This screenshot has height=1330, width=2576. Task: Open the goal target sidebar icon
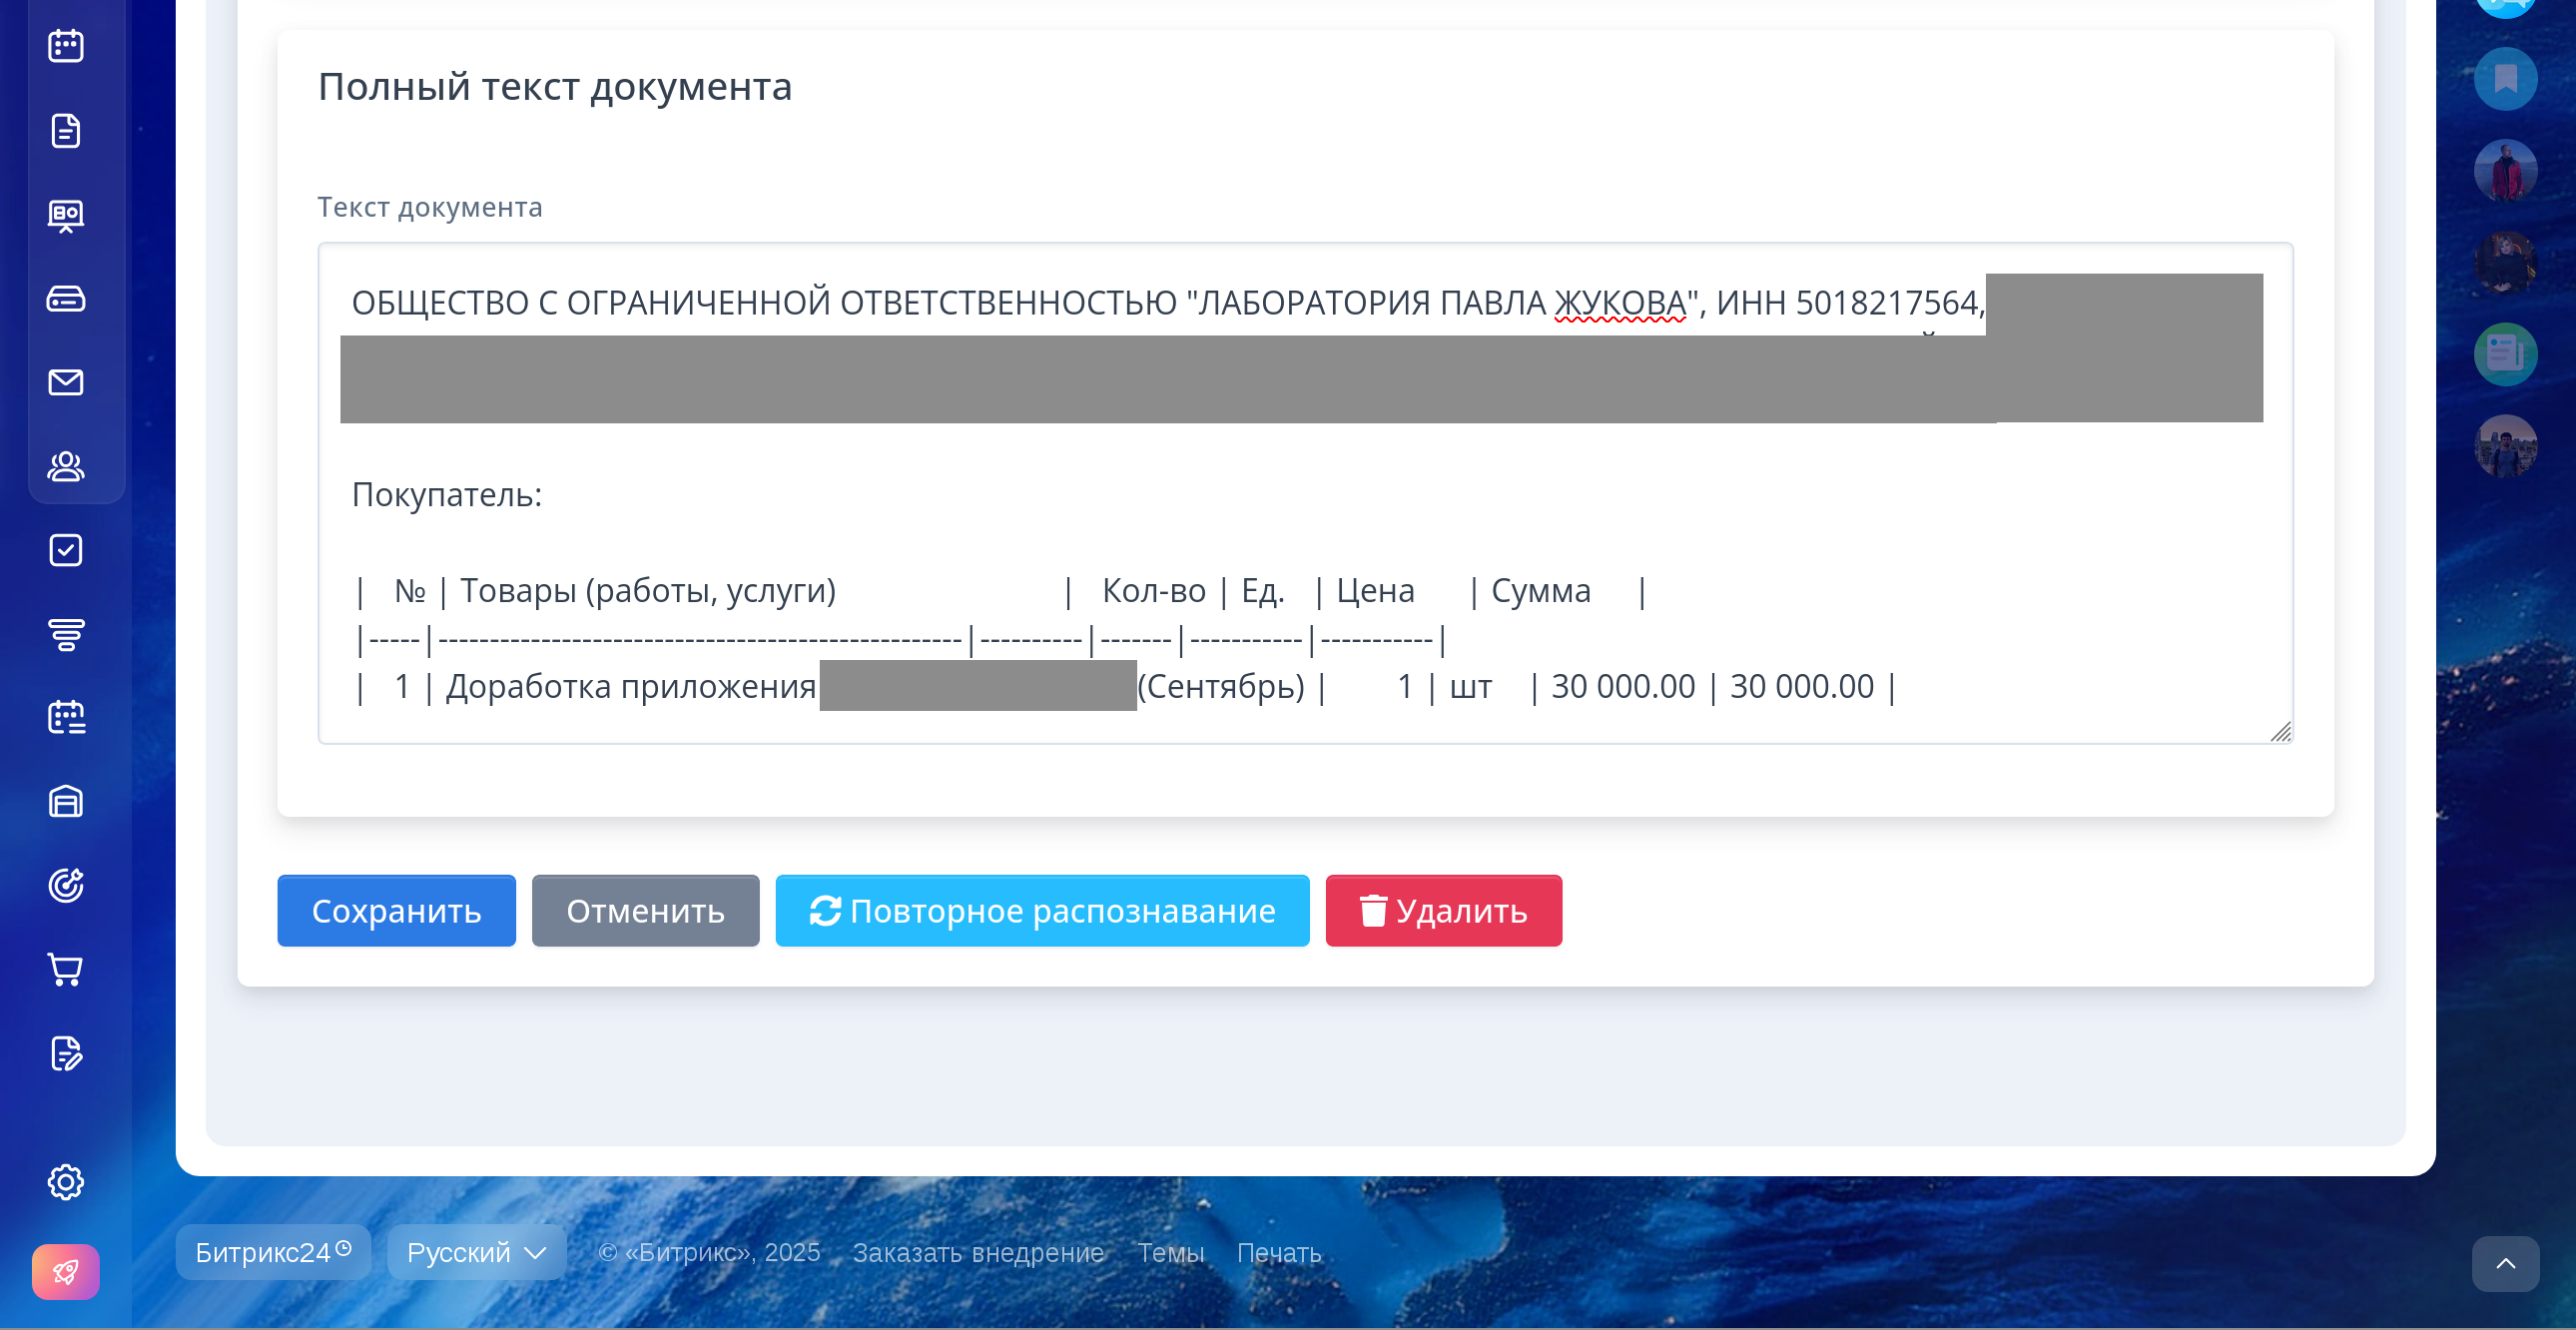[66, 885]
